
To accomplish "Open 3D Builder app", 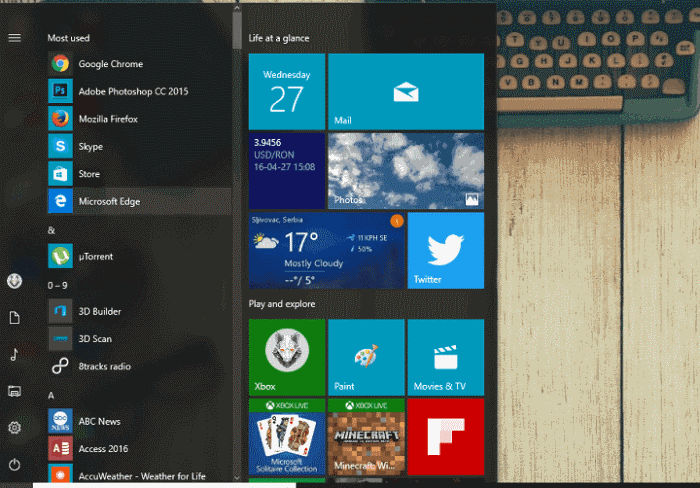I will tap(139, 311).
